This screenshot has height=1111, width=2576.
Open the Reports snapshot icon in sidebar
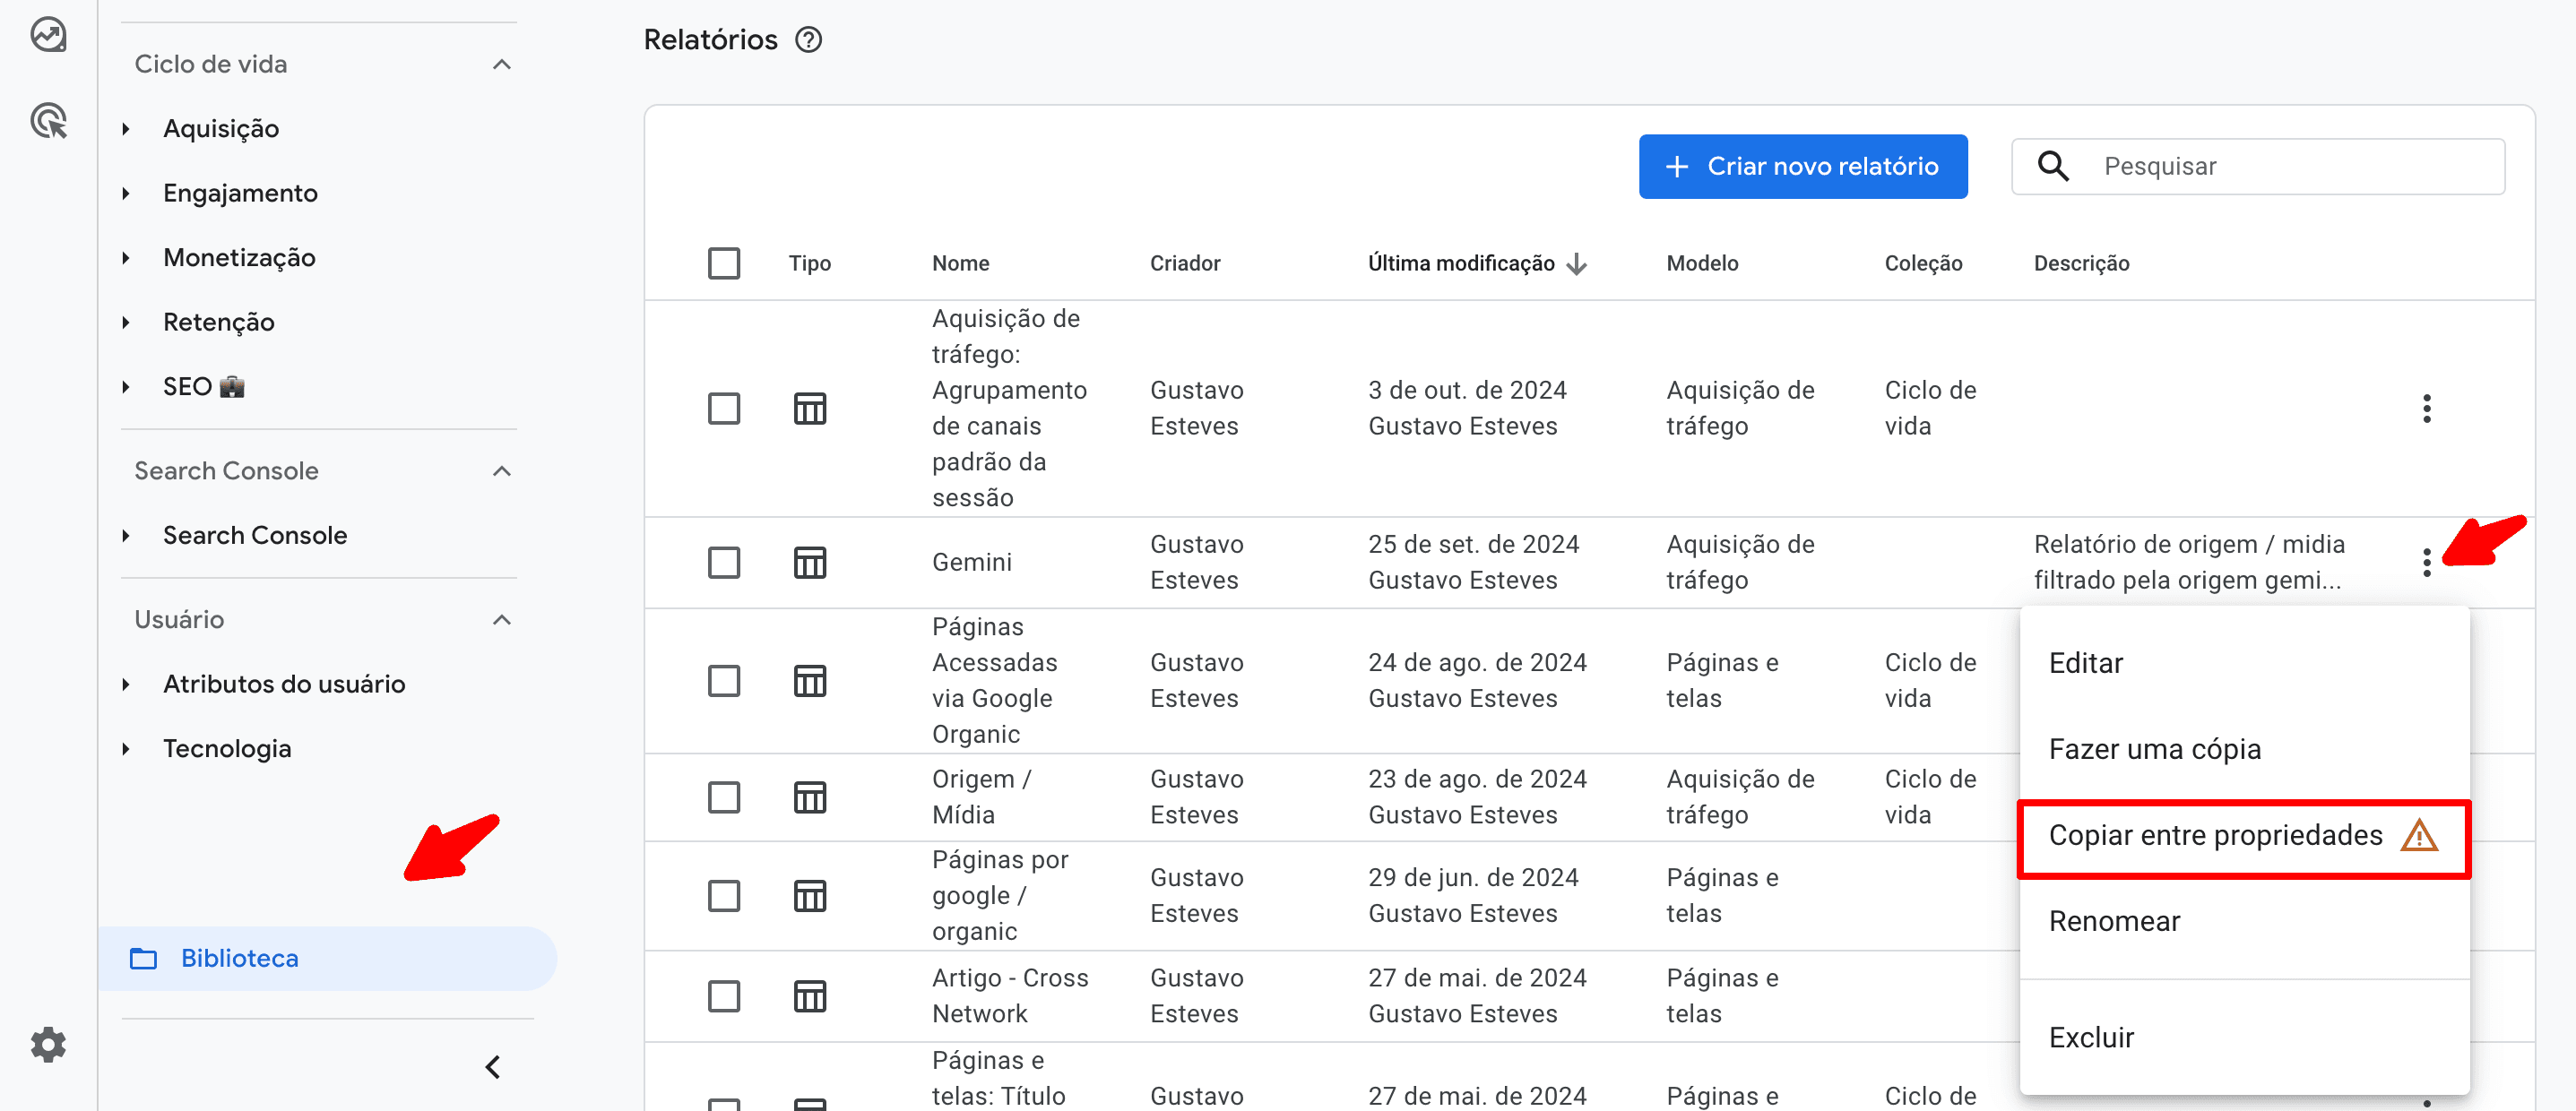click(47, 33)
